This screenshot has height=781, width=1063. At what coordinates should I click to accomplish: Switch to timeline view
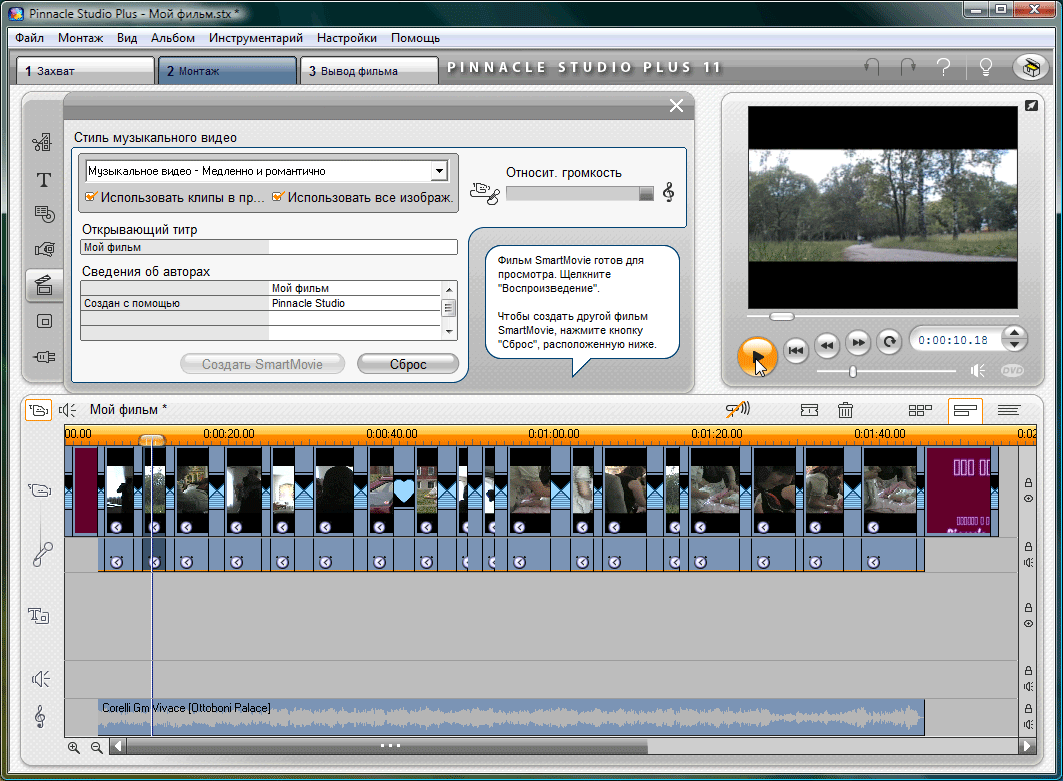965,410
